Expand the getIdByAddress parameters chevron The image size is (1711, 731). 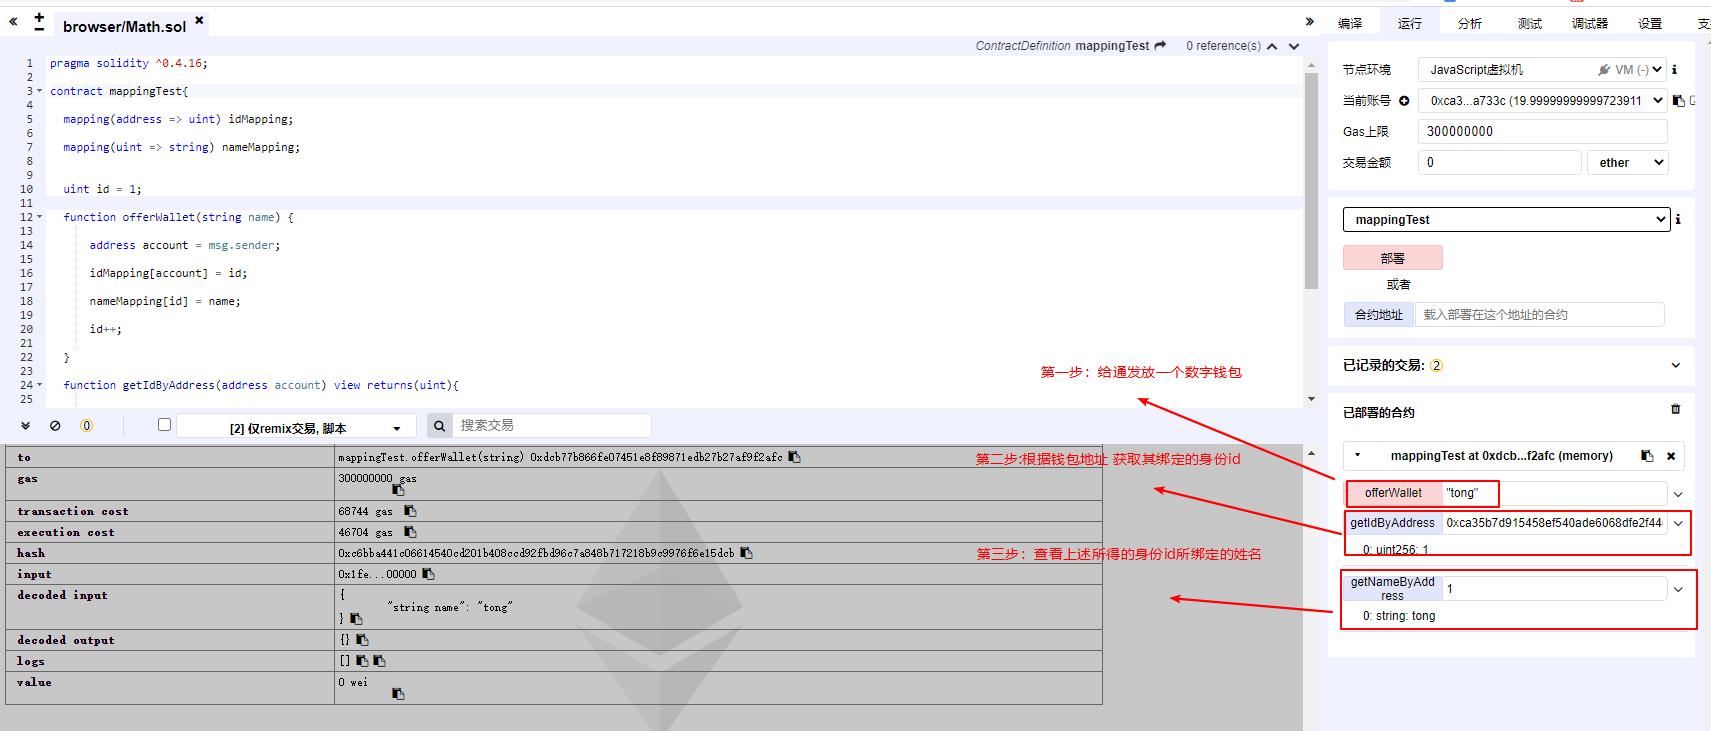1678,523
